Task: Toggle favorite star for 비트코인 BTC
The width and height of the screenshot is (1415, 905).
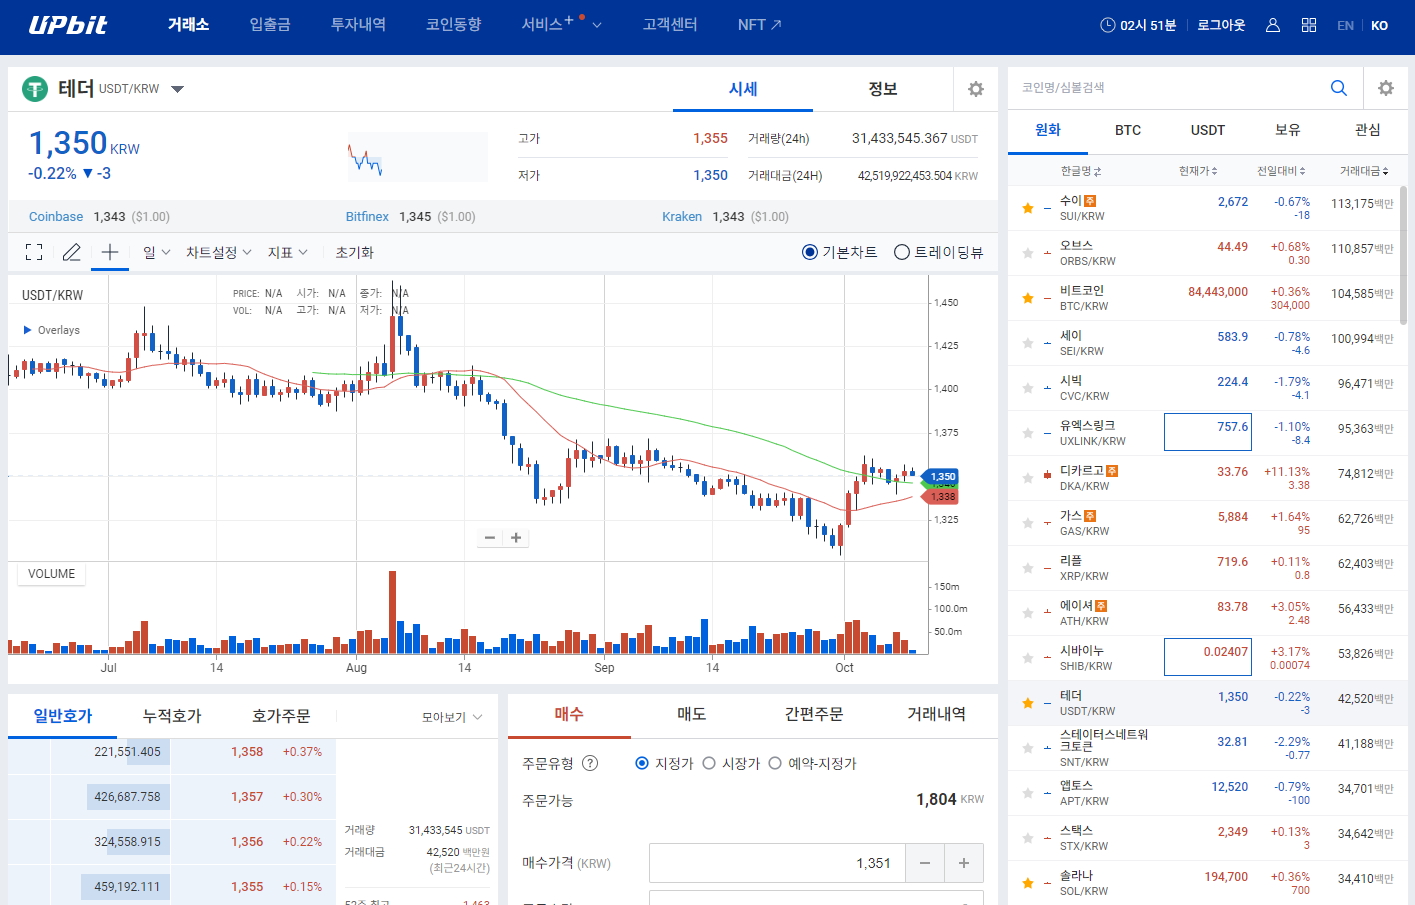Action: click(1028, 298)
